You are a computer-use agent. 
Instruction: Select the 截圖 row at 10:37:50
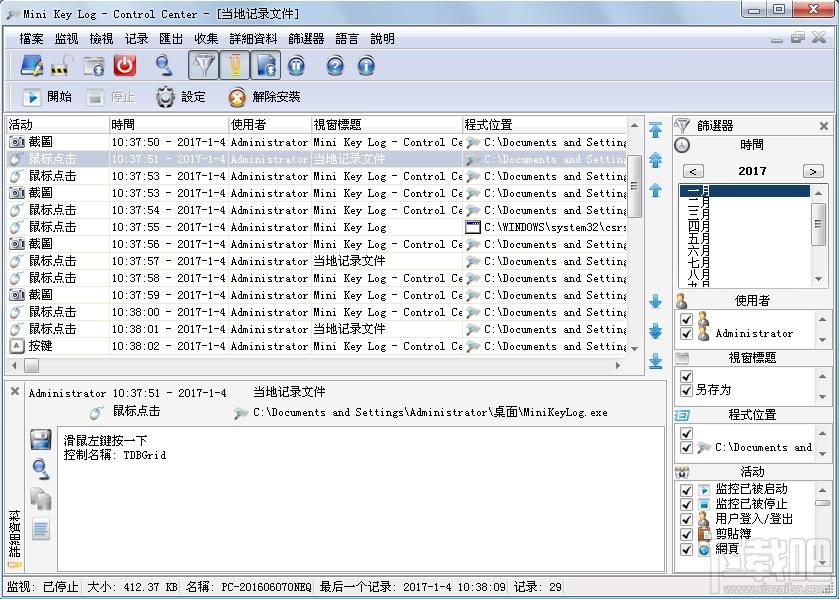[x=317, y=142]
